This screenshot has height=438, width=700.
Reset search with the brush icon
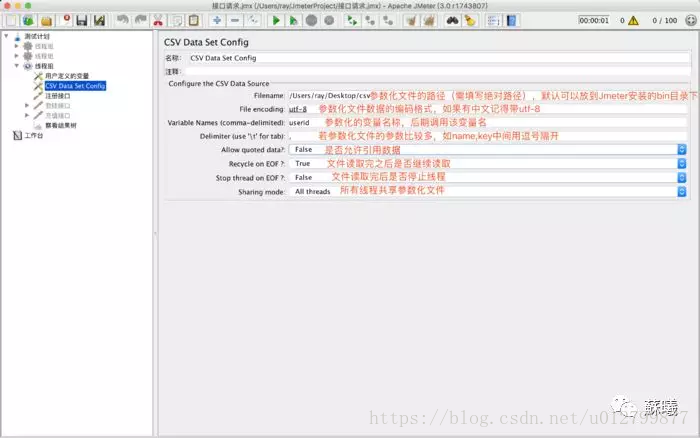(x=470, y=21)
